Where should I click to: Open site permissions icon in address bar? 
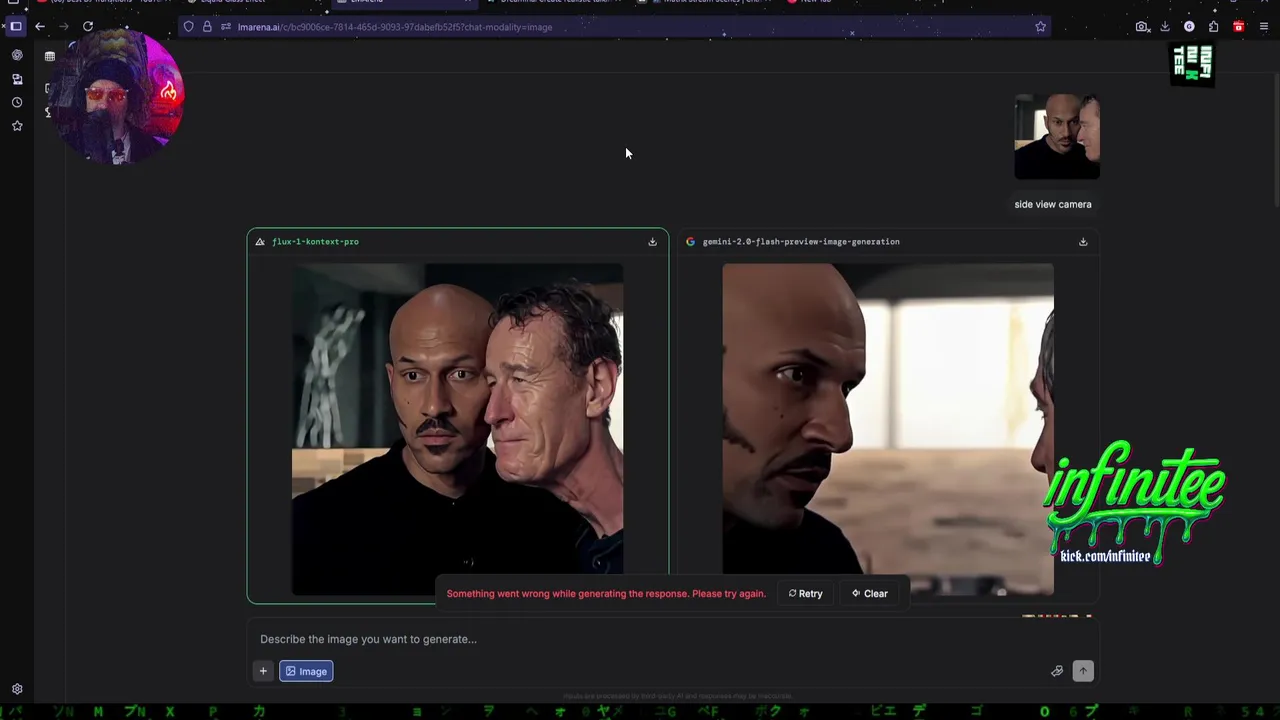226,27
